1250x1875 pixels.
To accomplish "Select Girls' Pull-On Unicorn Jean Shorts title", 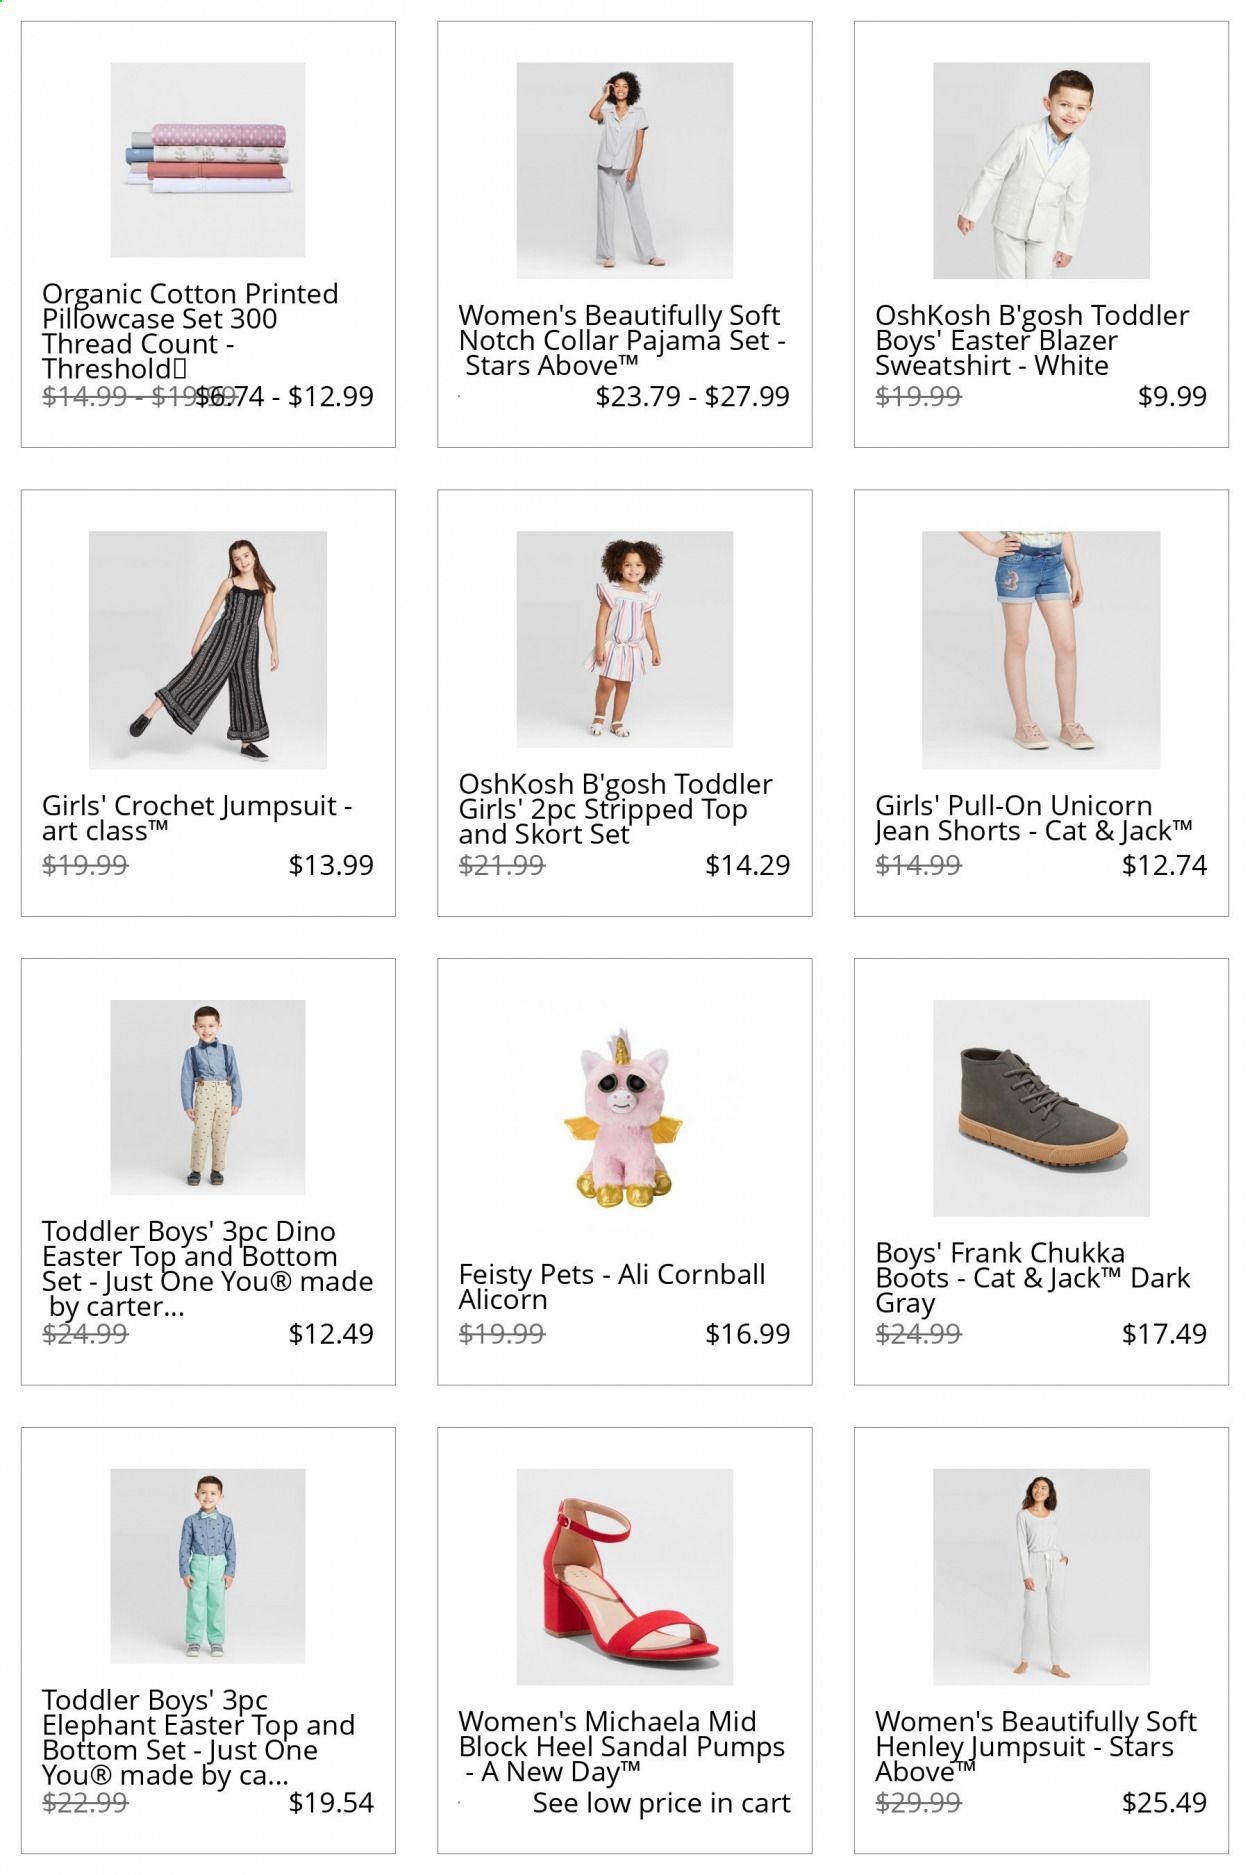I will (x=1034, y=818).
